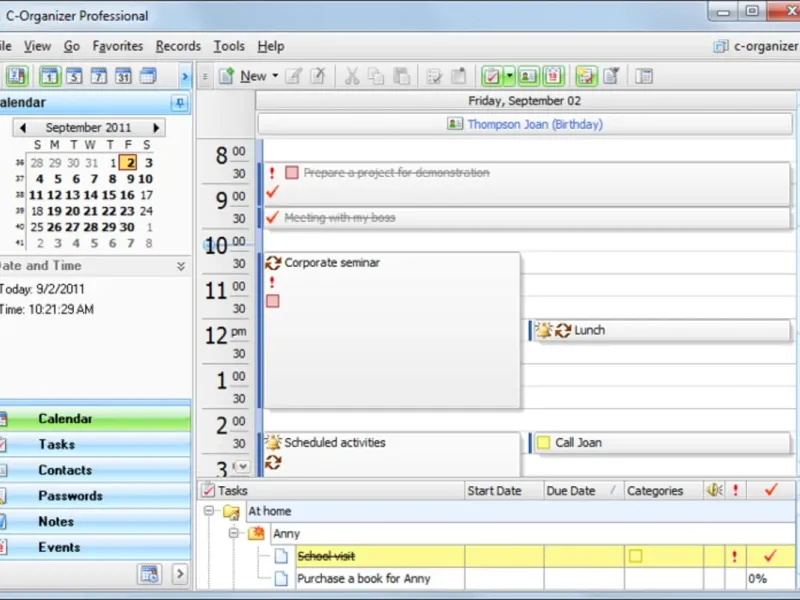Viewport: 800px width, 600px height.
Task: Select today's date 2 in mini calendar
Action: pos(130,163)
